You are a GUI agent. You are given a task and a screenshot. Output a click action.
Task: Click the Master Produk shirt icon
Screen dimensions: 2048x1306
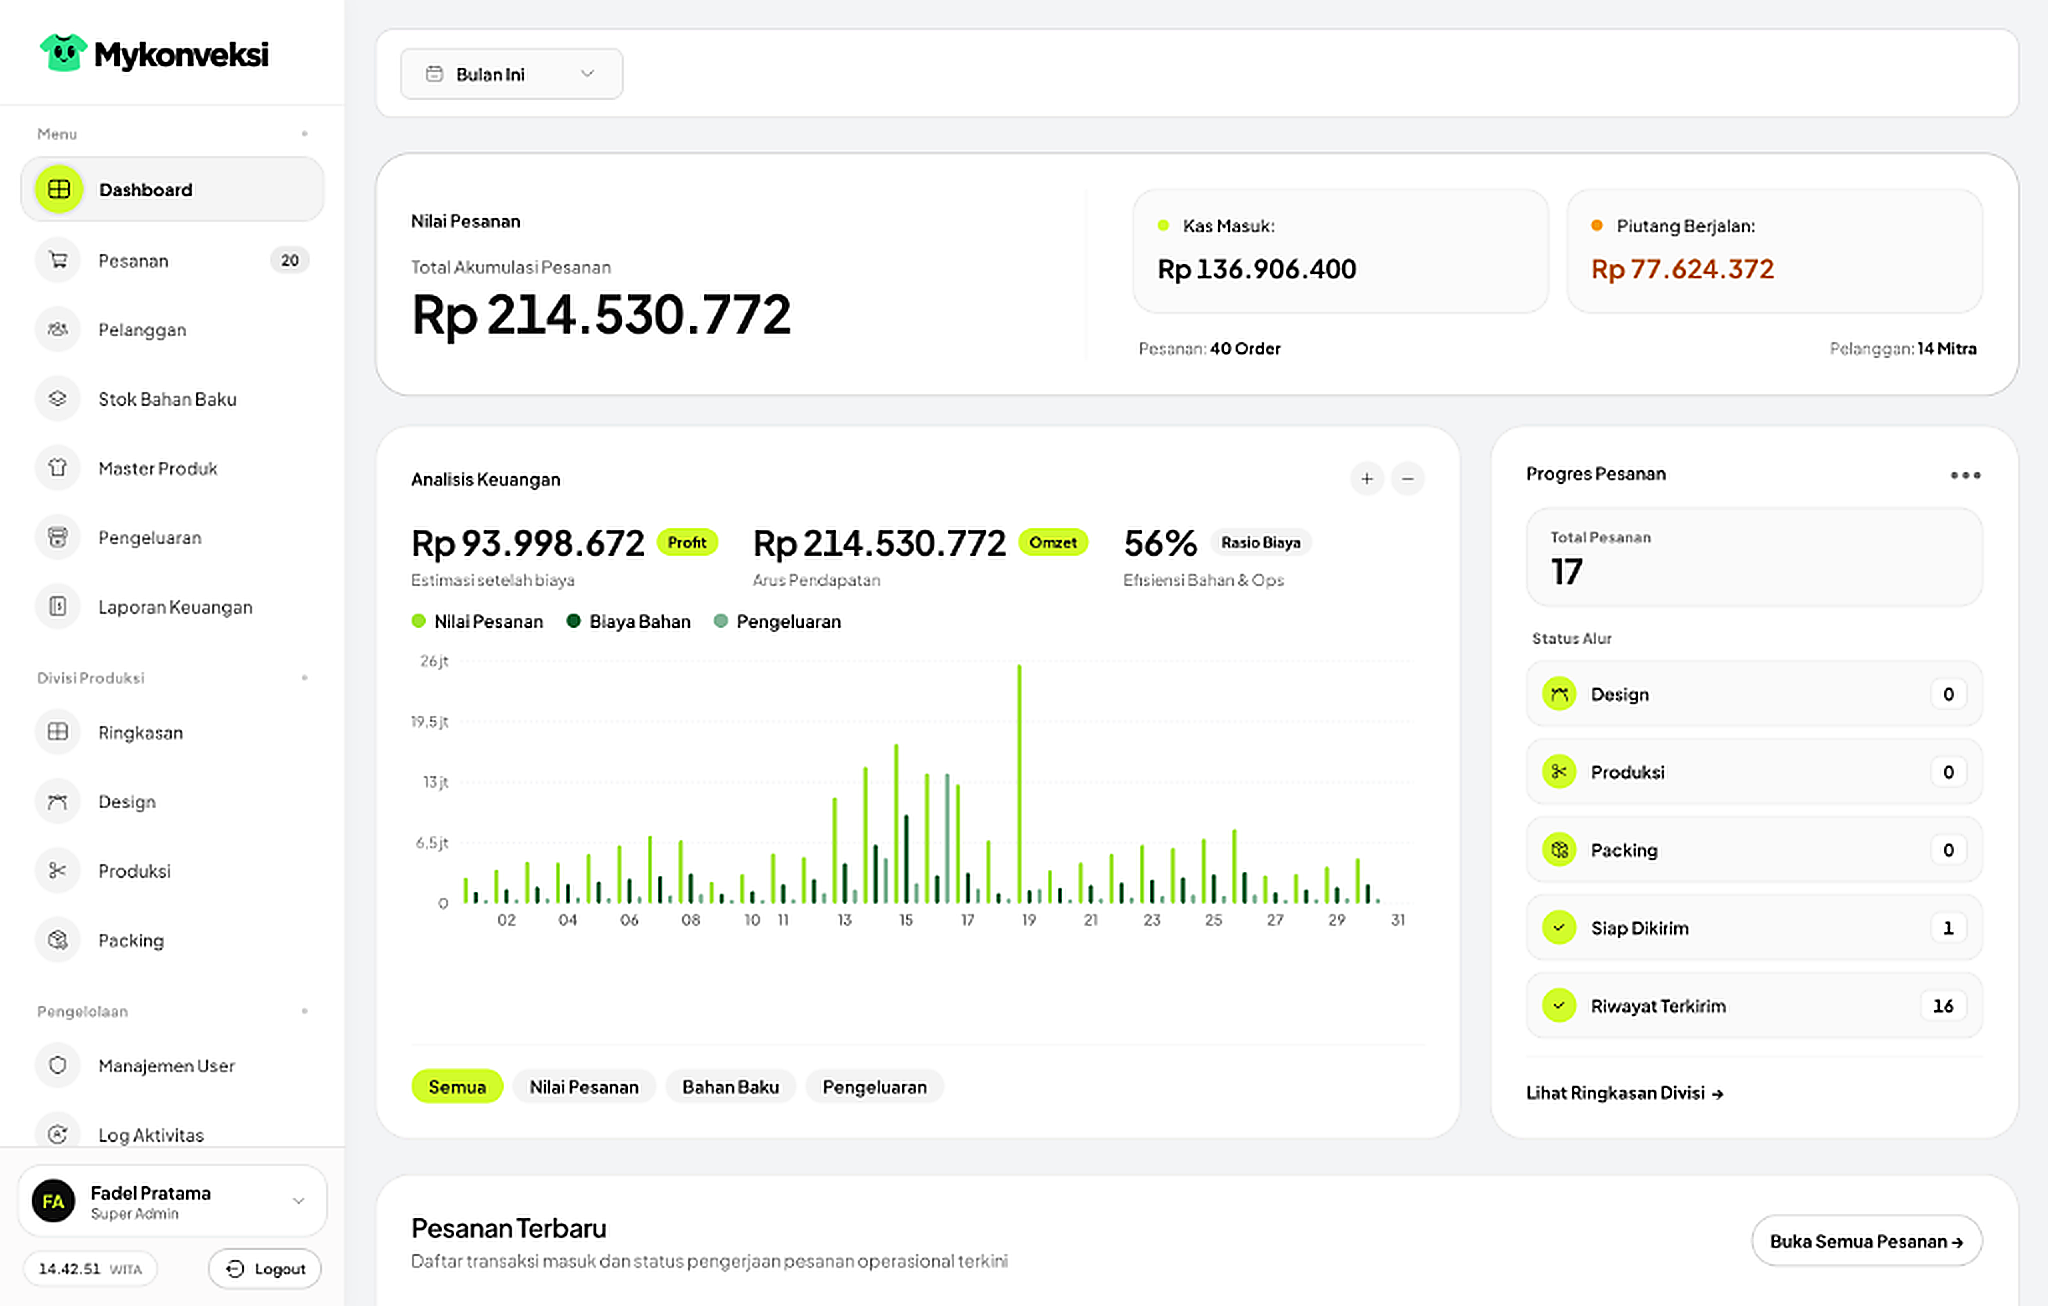58,468
